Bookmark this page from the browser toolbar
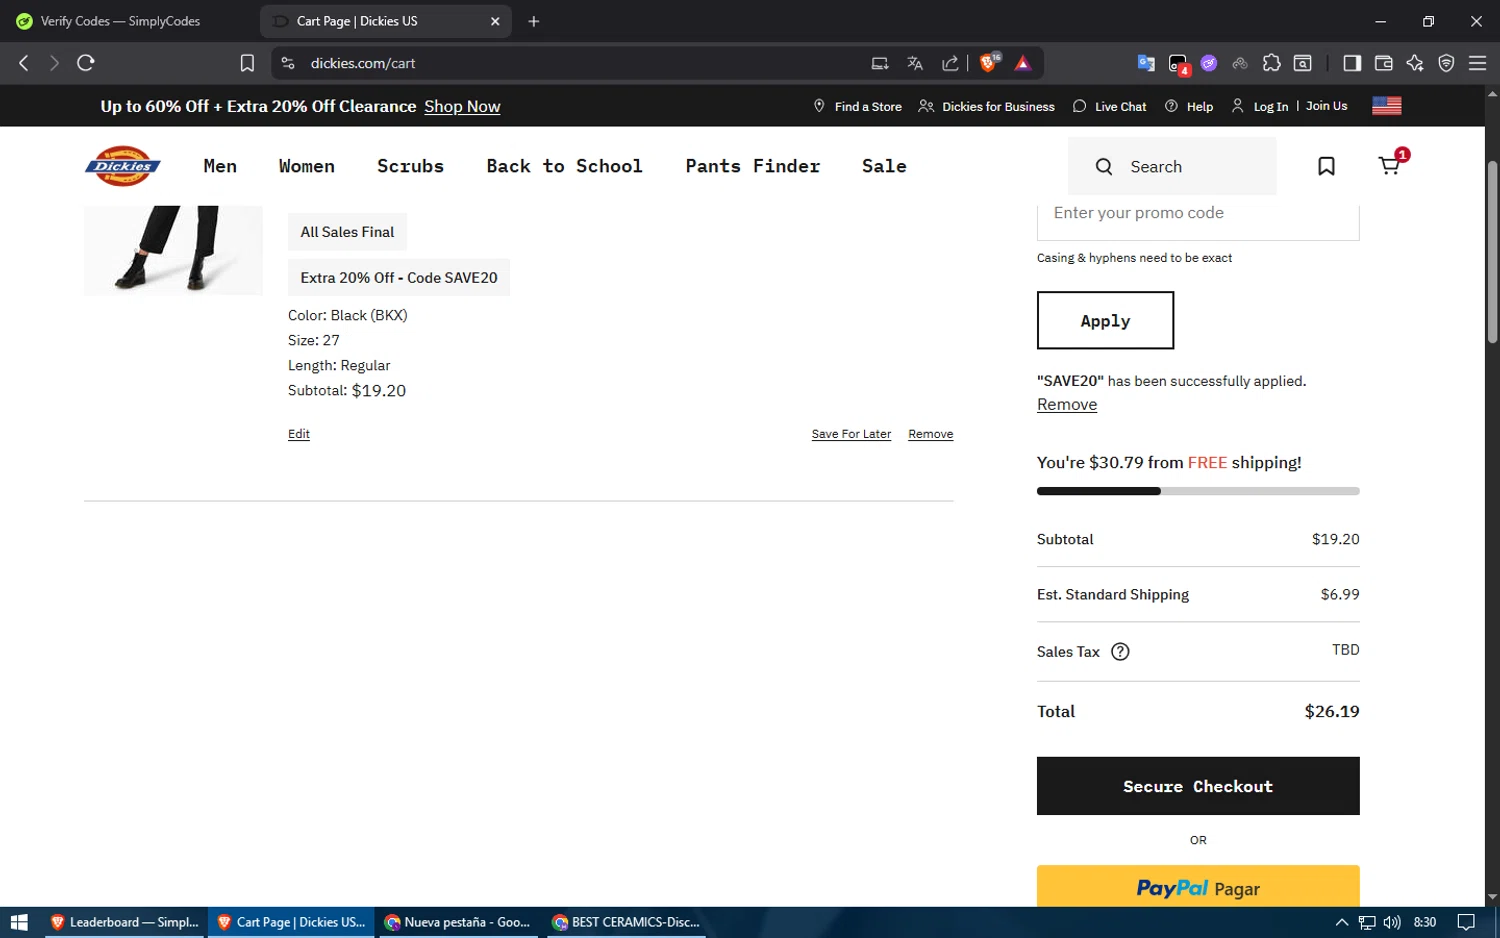The image size is (1500, 938). pos(247,63)
